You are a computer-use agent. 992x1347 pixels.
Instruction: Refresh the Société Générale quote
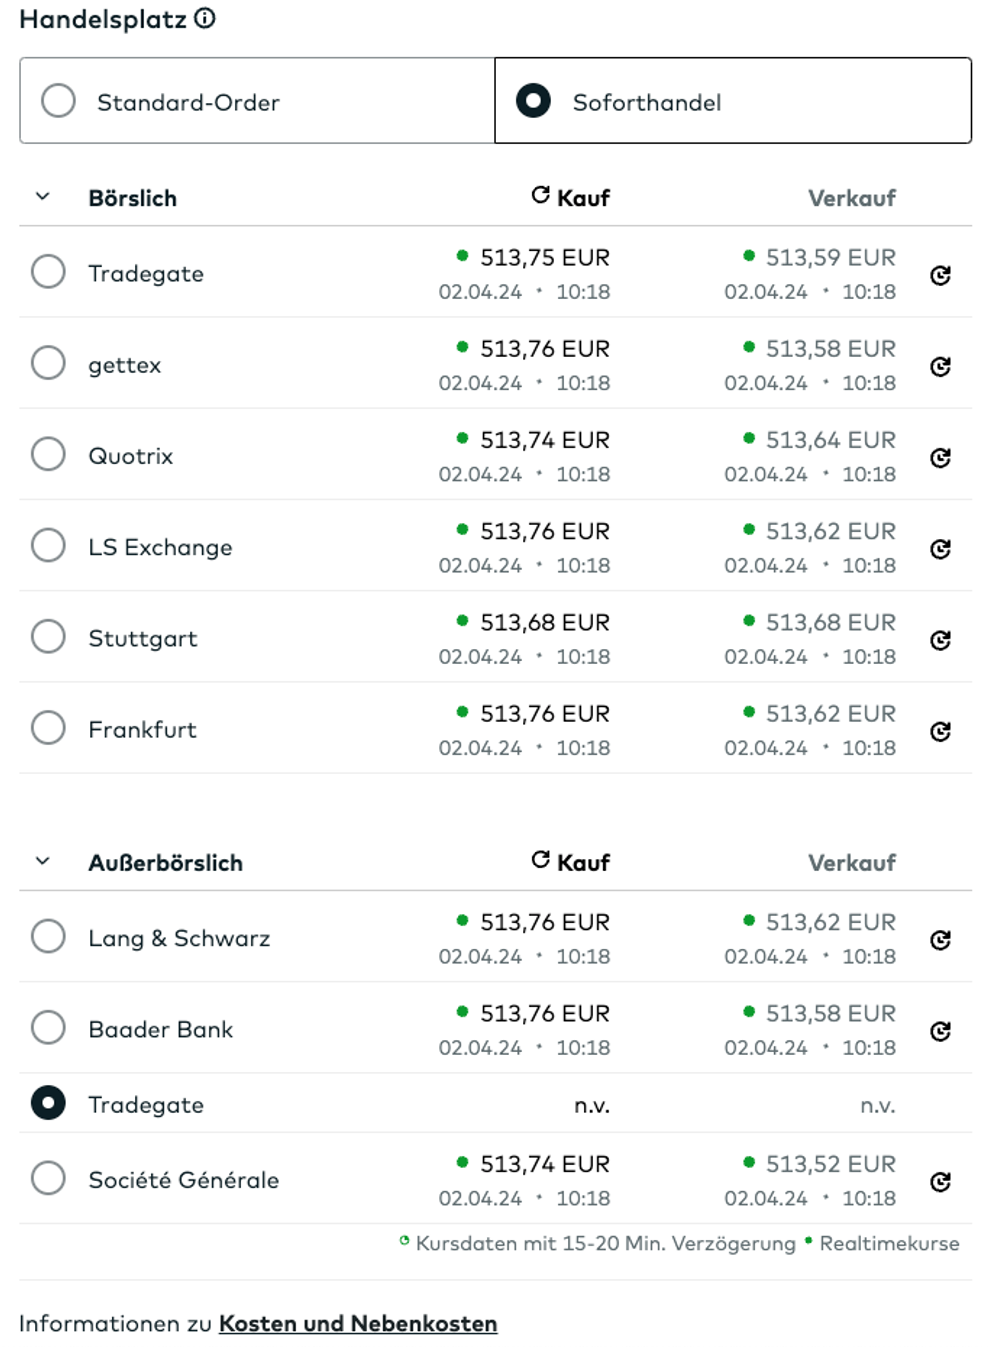coord(940,1181)
